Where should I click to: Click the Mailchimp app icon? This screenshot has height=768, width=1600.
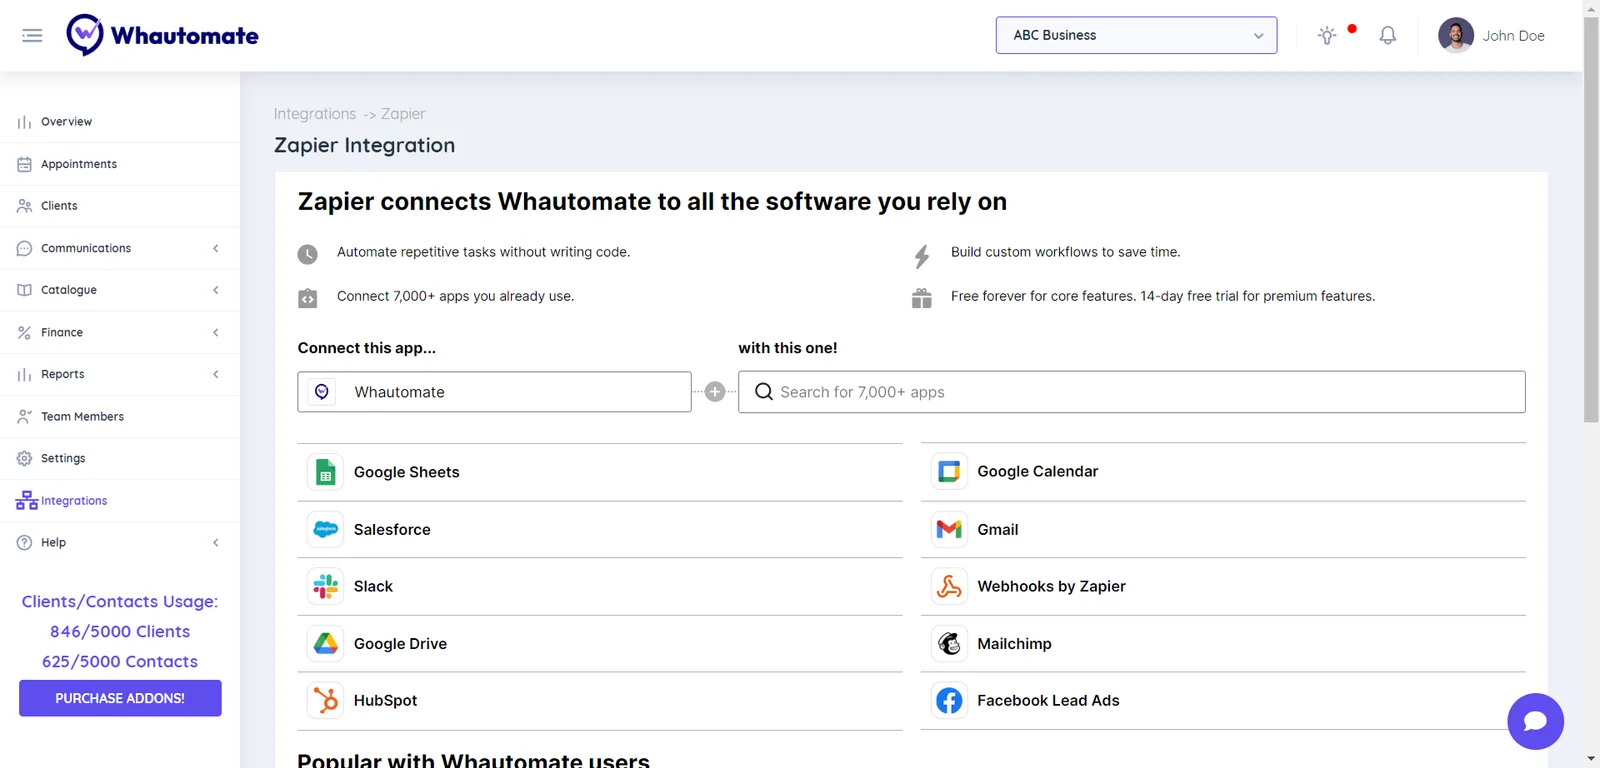click(x=949, y=644)
